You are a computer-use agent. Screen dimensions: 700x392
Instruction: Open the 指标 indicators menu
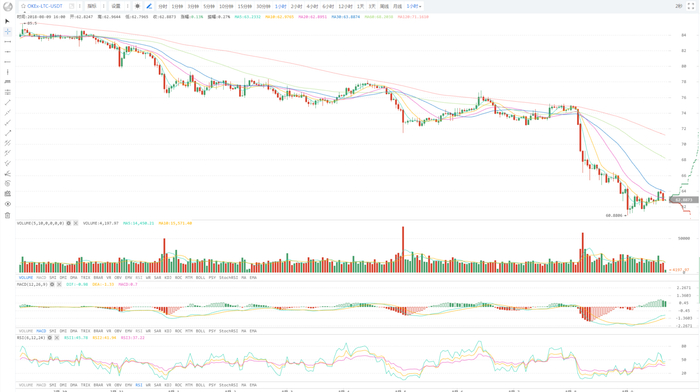pos(92,6)
